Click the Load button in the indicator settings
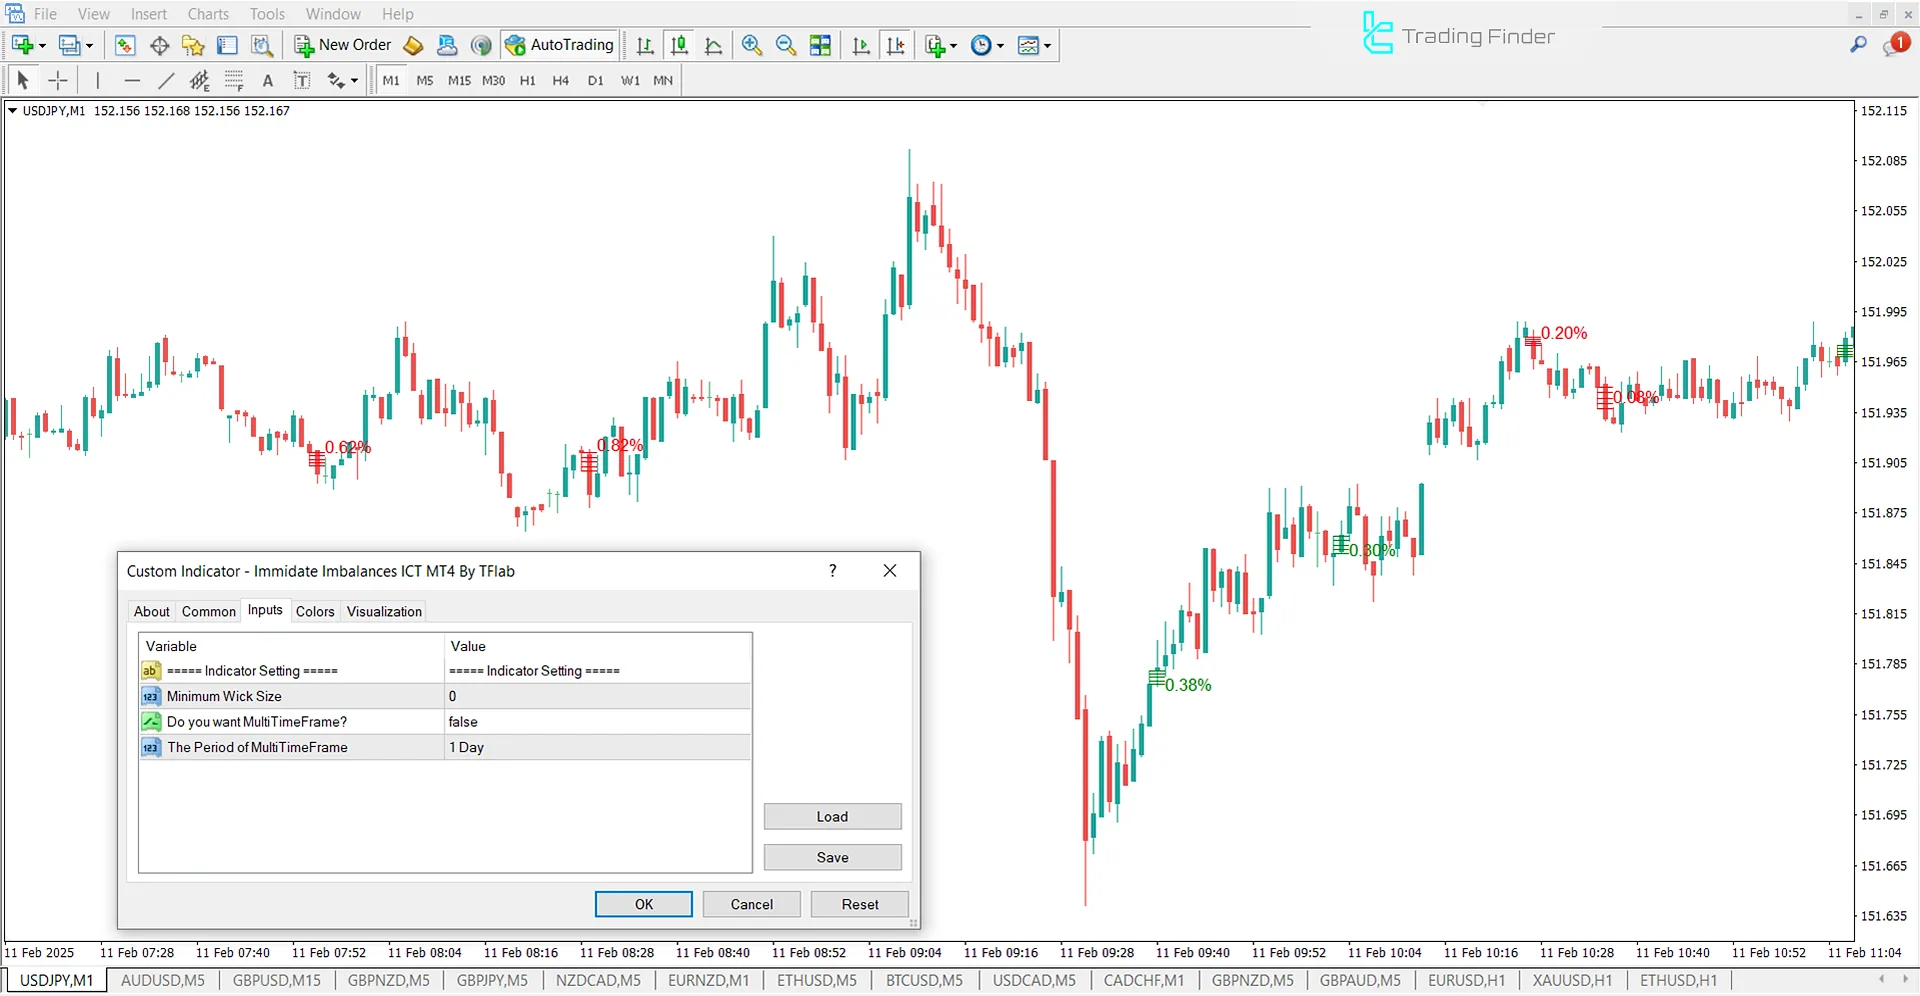The width and height of the screenshot is (1920, 996). point(832,816)
